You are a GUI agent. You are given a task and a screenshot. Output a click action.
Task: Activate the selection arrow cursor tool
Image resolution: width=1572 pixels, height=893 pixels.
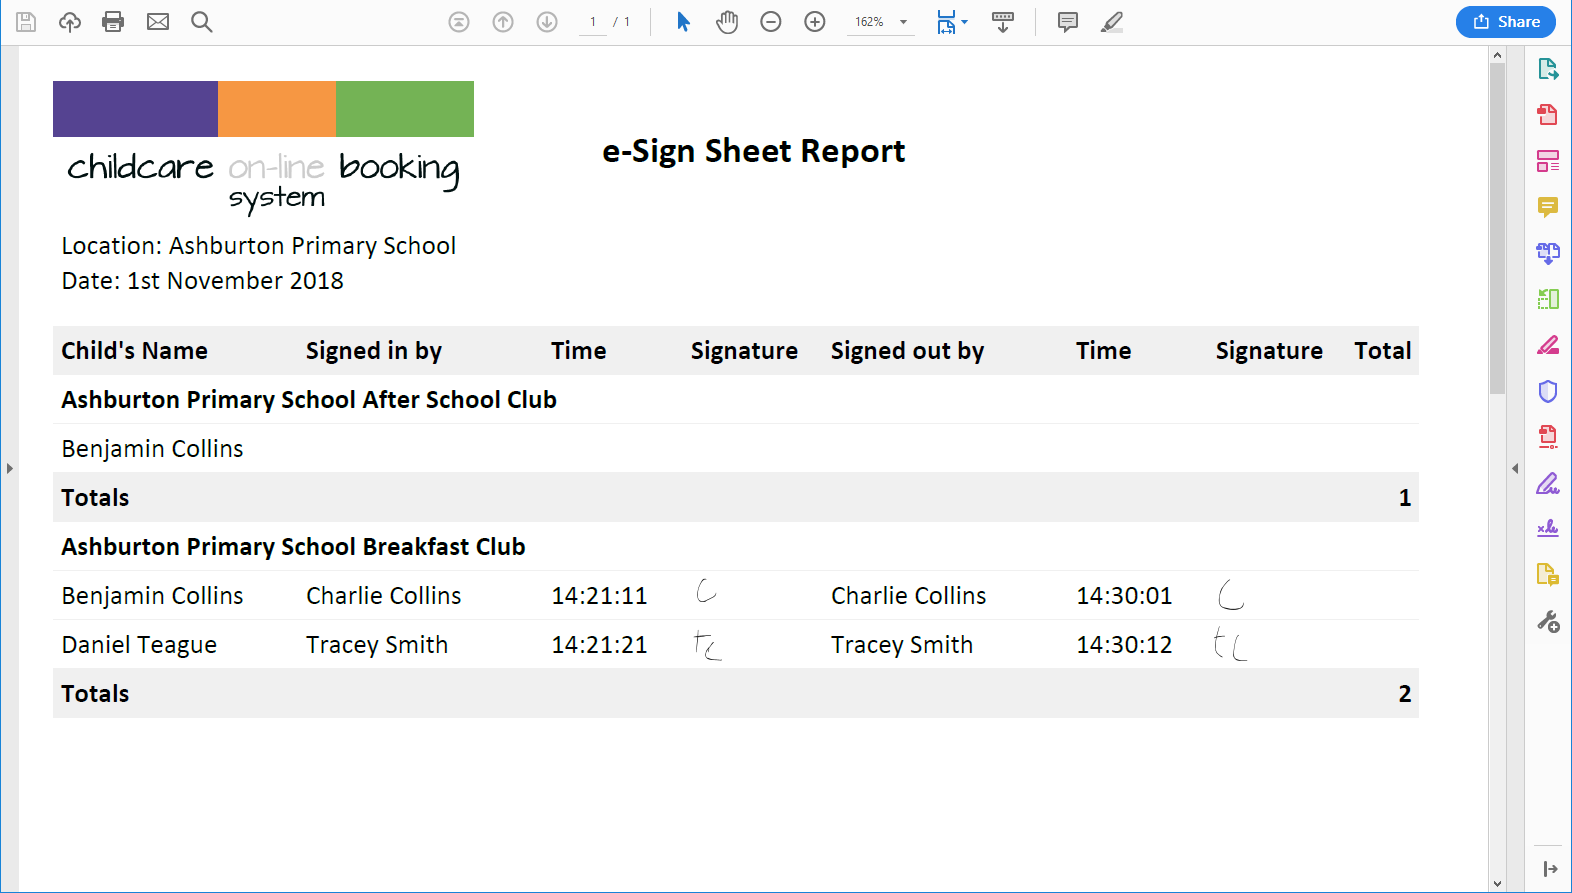(x=683, y=22)
